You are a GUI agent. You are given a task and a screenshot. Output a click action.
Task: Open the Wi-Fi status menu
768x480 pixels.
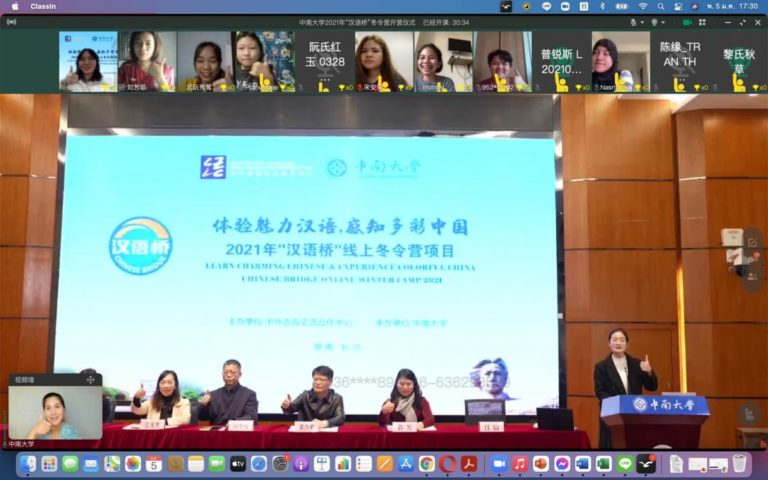coord(643,6)
